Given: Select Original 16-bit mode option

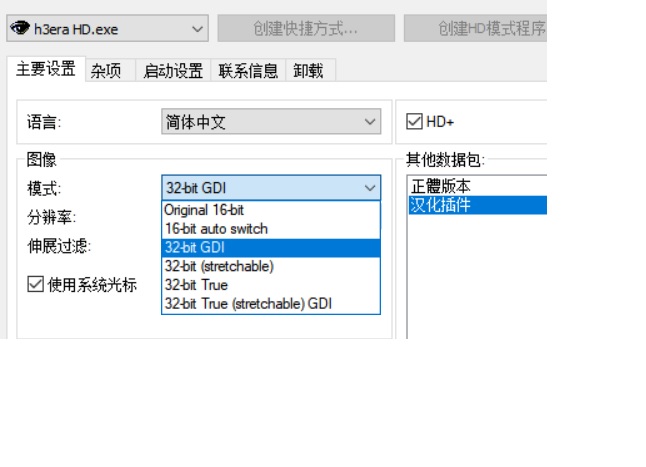Looking at the screenshot, I should (x=204, y=210).
